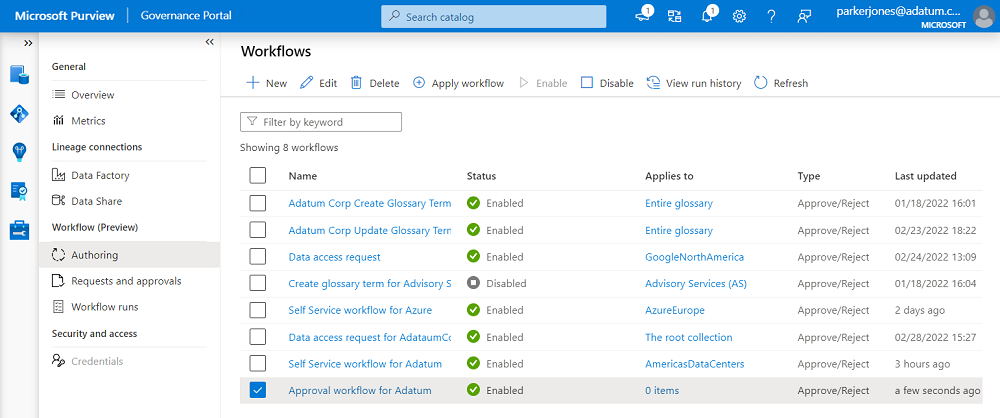
Task: Click the help question mark icon
Action: point(771,16)
